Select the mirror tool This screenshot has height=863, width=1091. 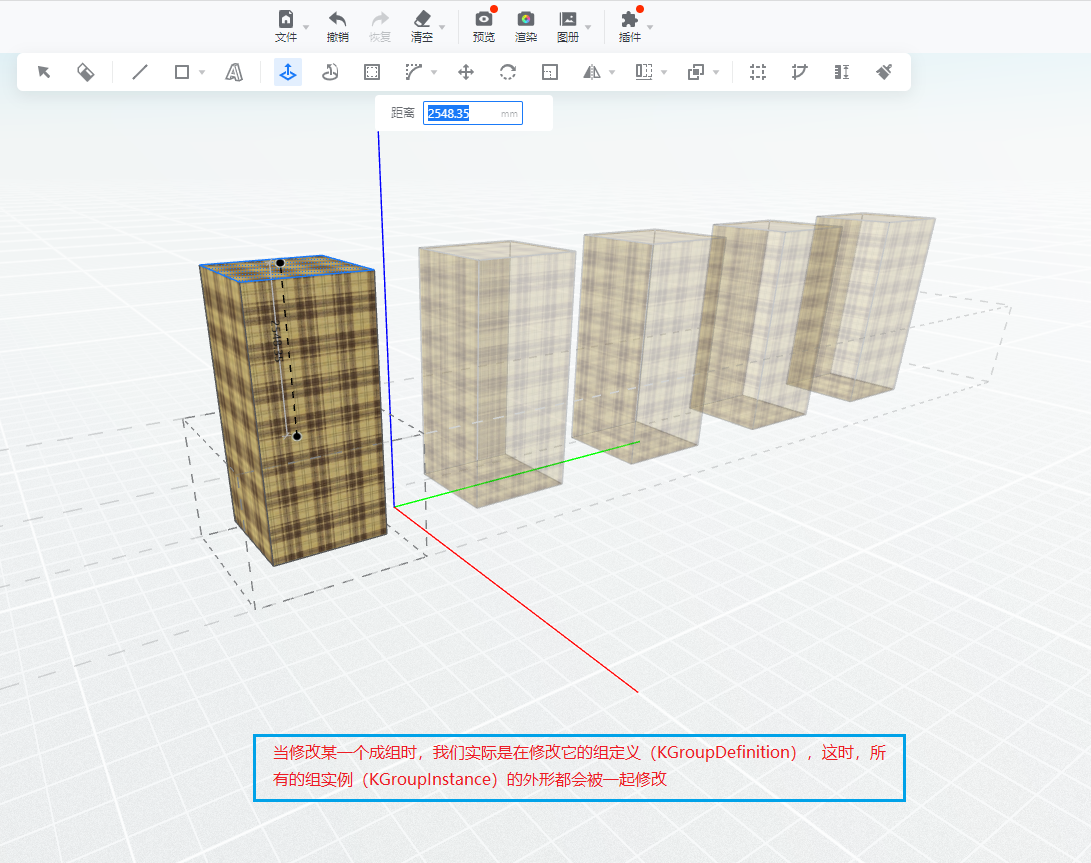591,72
